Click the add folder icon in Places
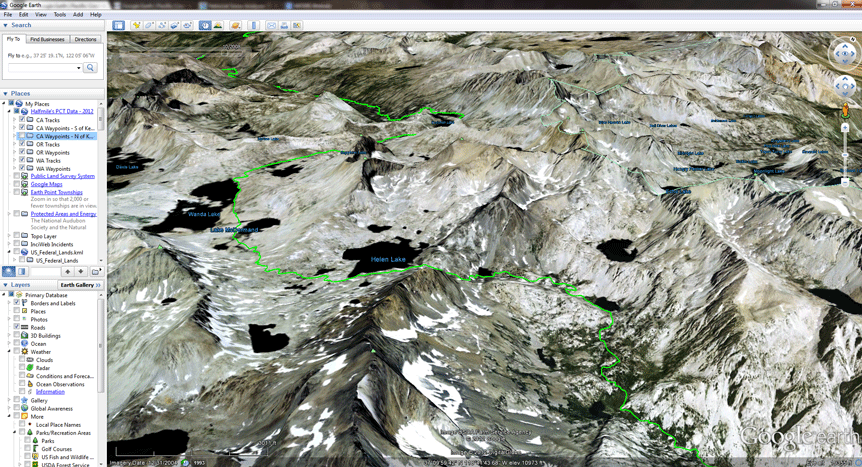Screen dimensions: 862x467 [x=96, y=271]
